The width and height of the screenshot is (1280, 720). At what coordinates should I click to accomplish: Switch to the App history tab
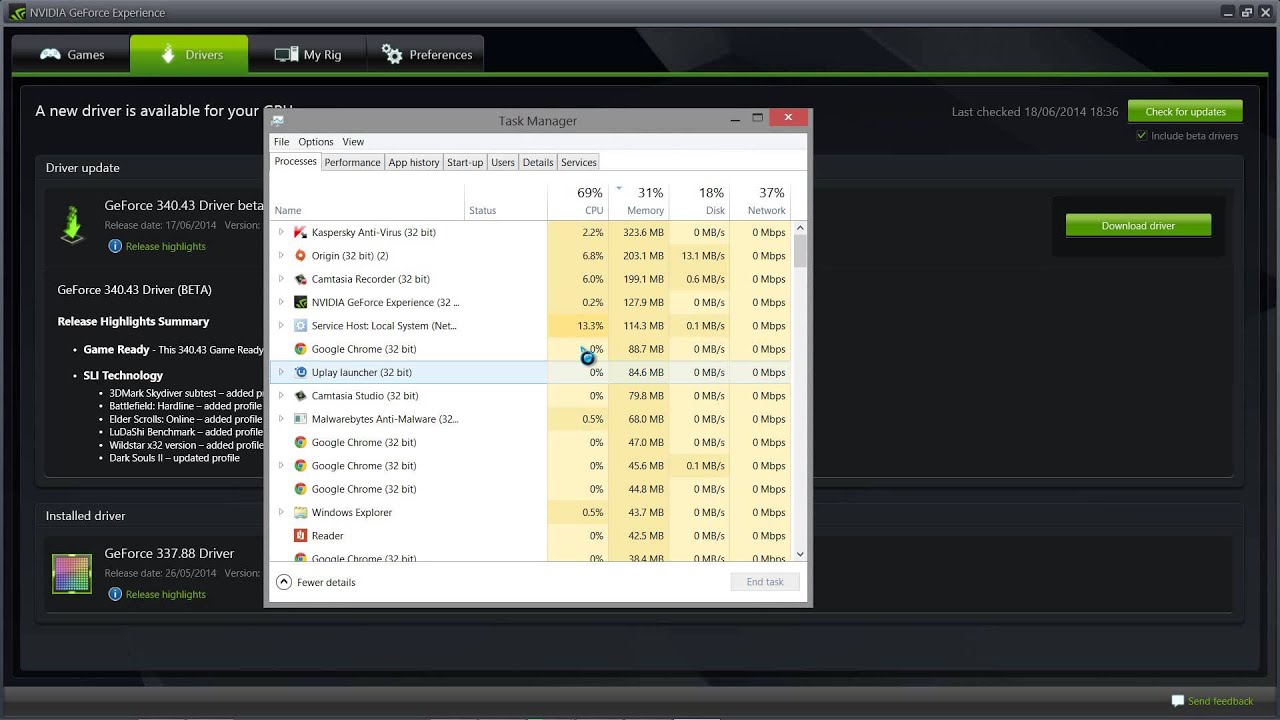(x=414, y=162)
